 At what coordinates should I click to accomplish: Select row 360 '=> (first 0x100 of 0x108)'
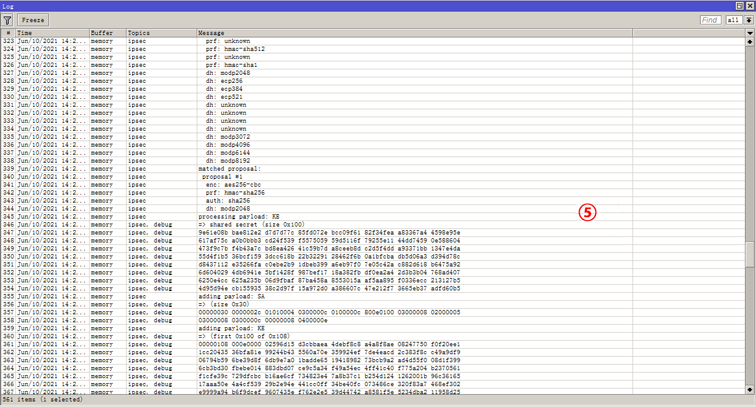(x=373, y=336)
